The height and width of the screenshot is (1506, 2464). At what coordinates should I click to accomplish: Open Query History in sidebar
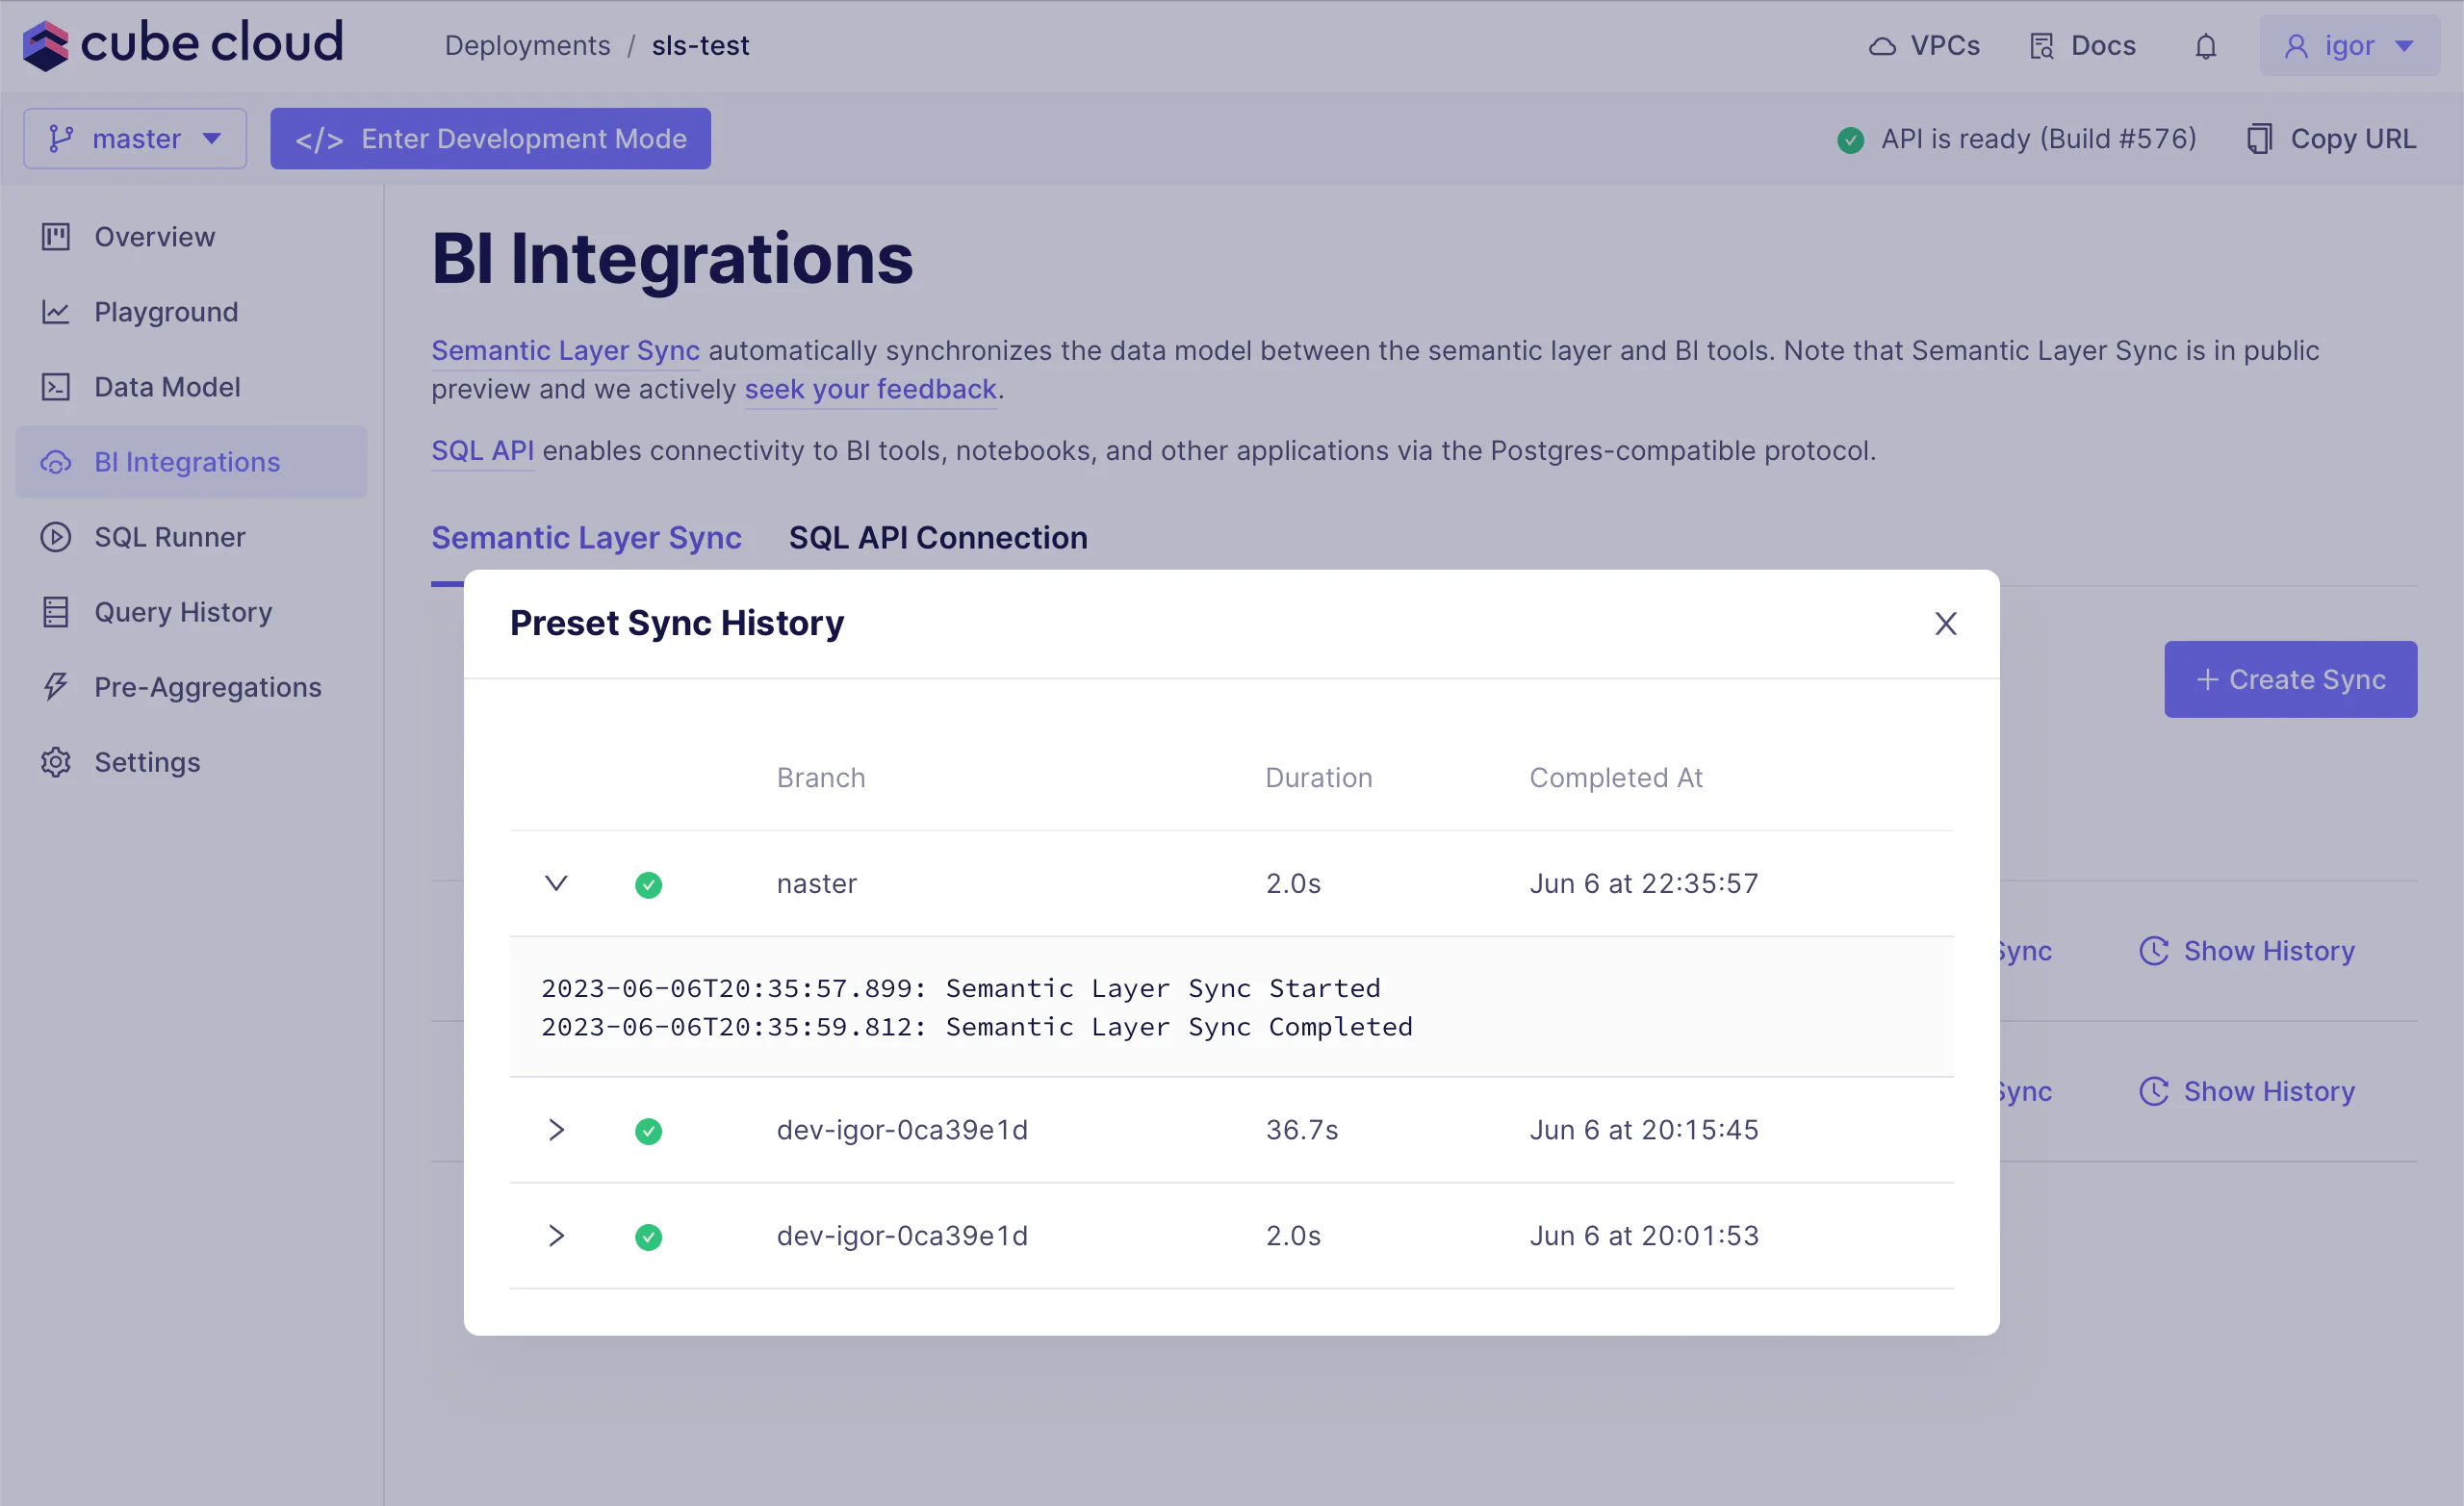click(x=183, y=612)
